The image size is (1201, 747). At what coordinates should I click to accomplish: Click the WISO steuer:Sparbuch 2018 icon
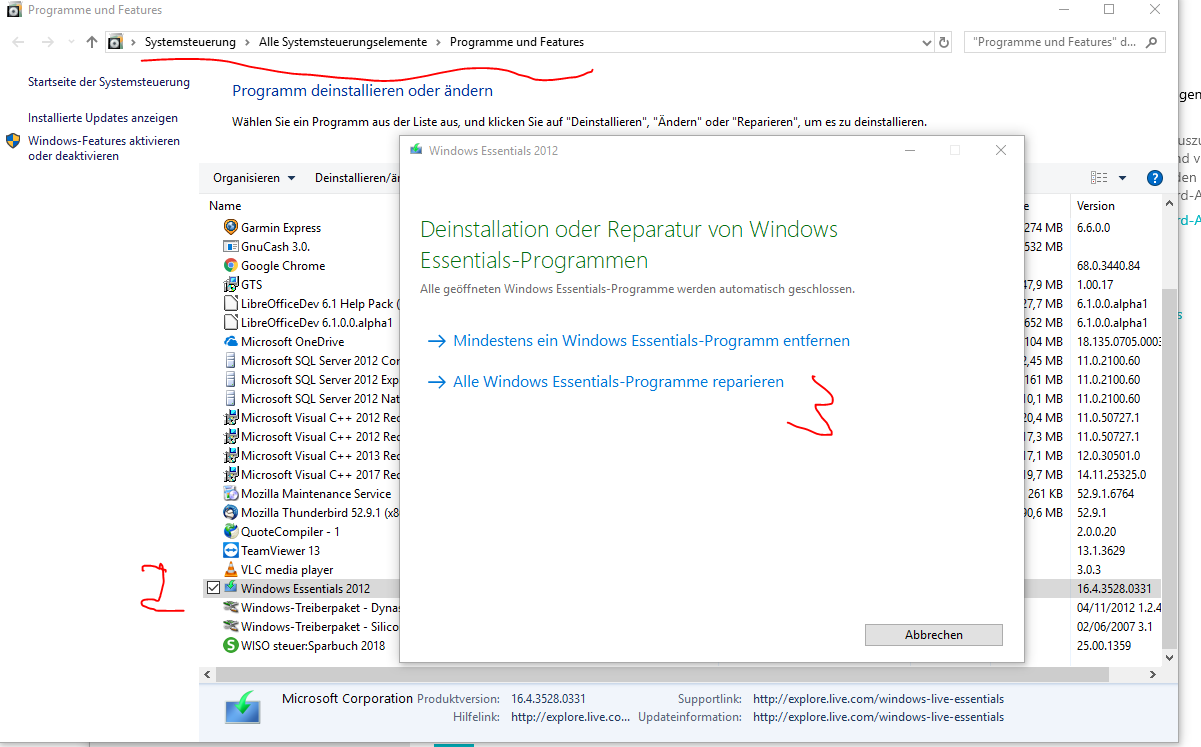pos(231,645)
